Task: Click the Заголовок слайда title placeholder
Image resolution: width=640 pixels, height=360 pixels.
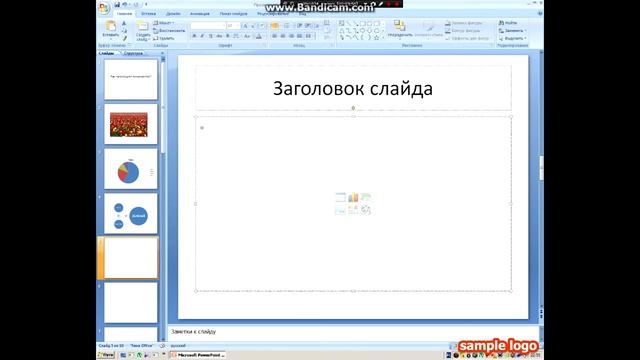Action: pyautogui.click(x=353, y=88)
